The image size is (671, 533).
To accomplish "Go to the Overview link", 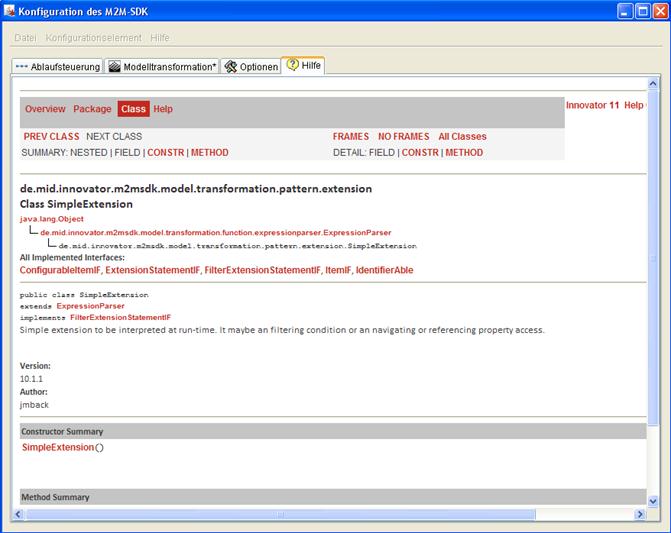I will click(x=45, y=109).
